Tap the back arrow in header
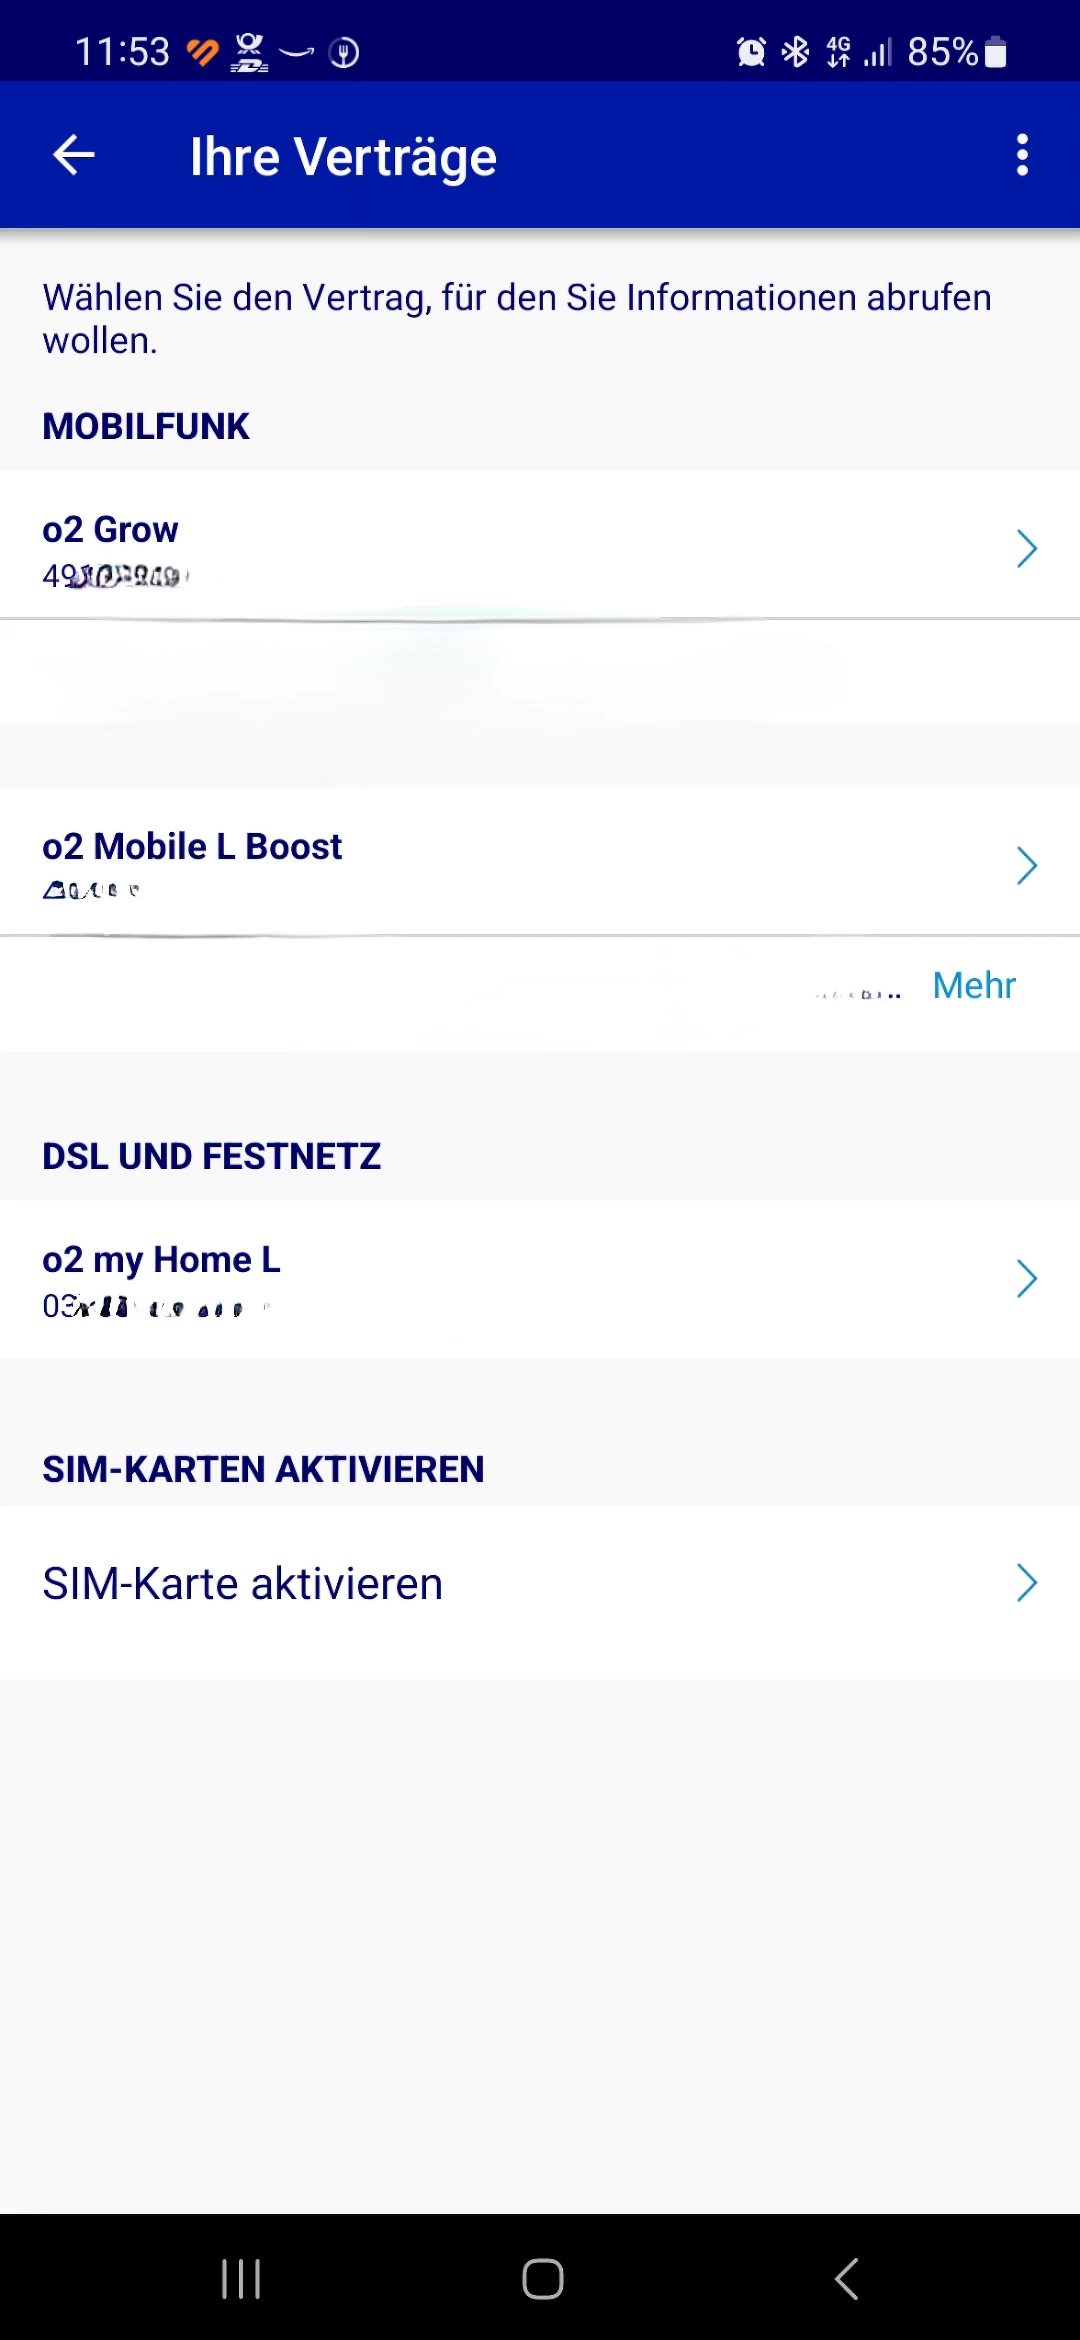 pyautogui.click(x=74, y=156)
